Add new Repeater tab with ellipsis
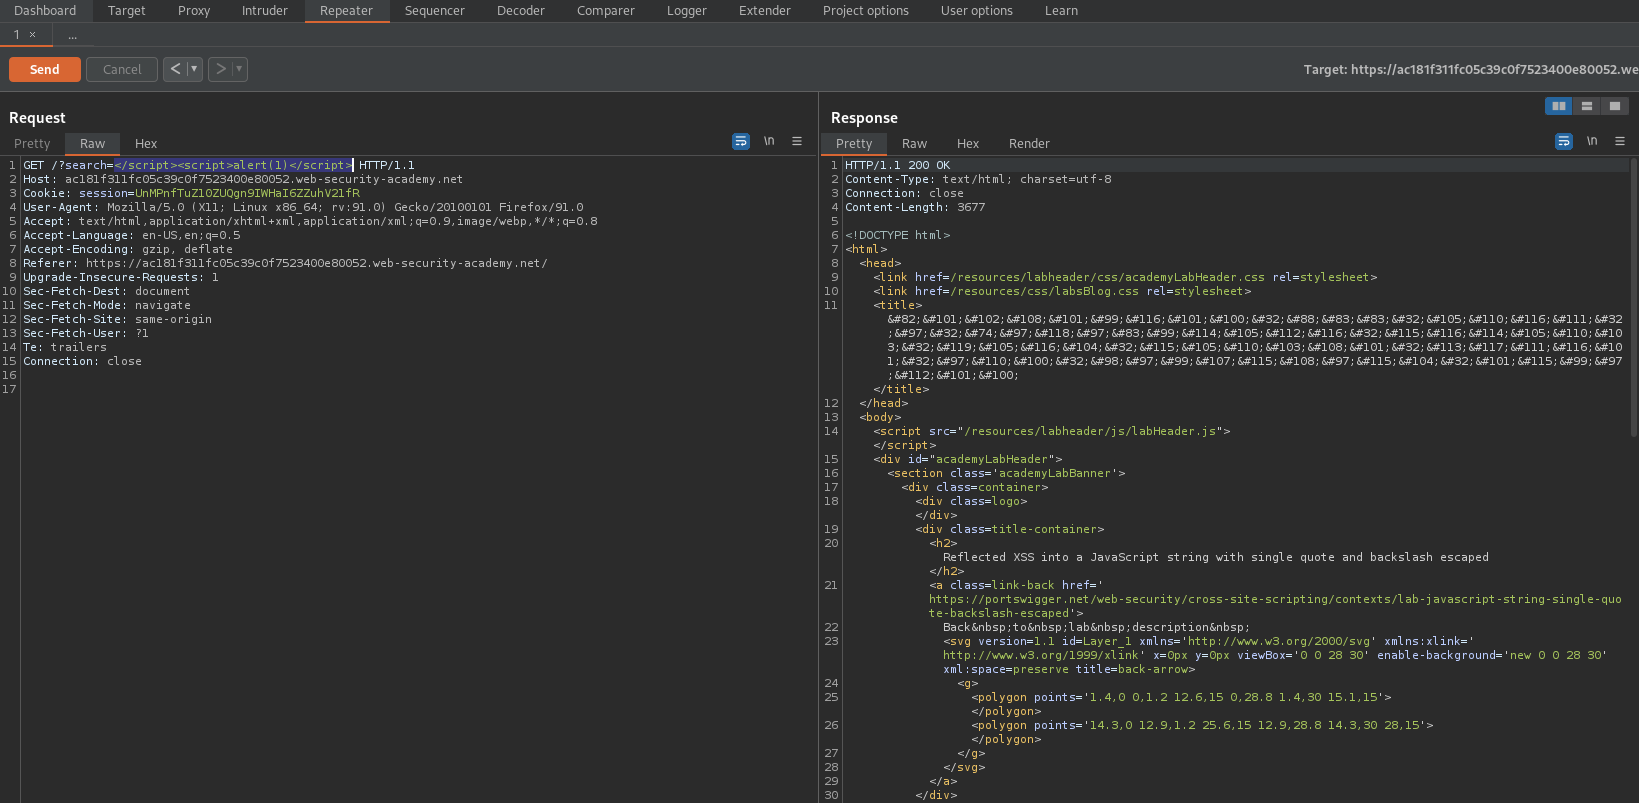1639x803 pixels. click(73, 35)
